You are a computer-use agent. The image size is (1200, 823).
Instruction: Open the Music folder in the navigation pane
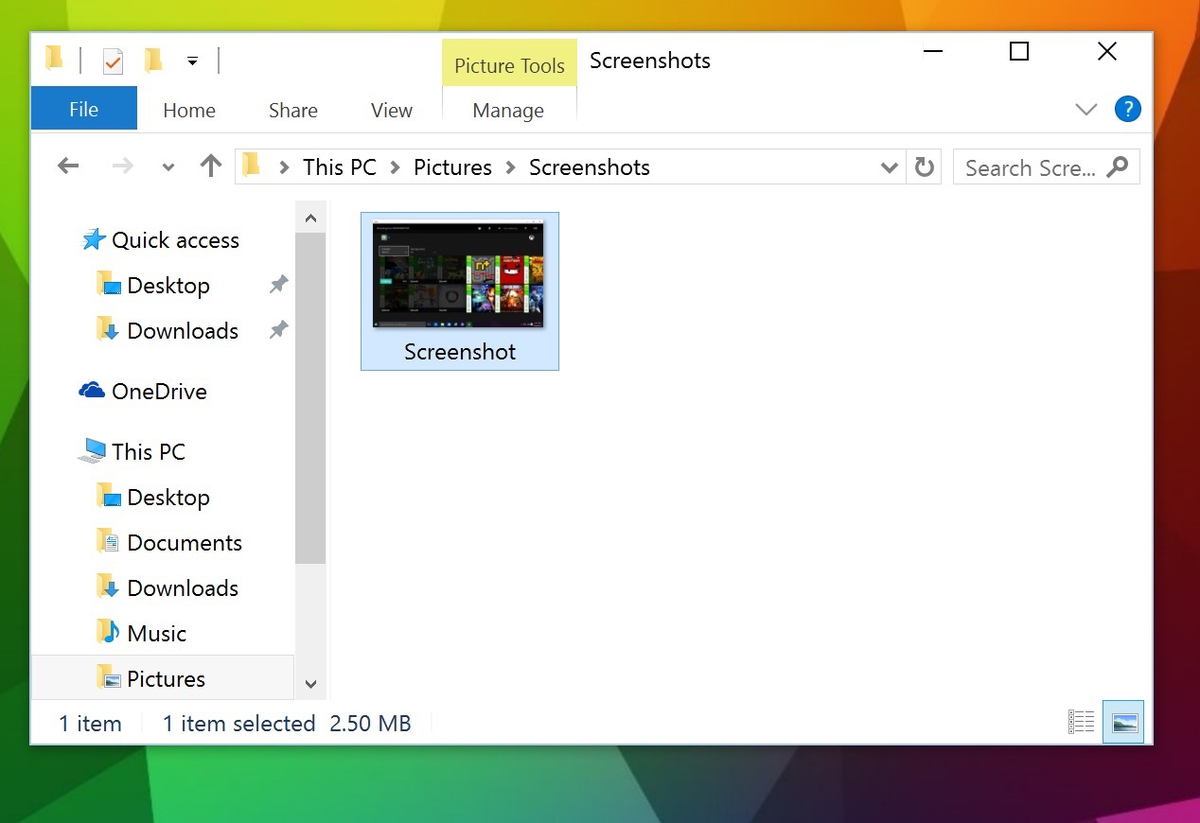tap(141, 633)
